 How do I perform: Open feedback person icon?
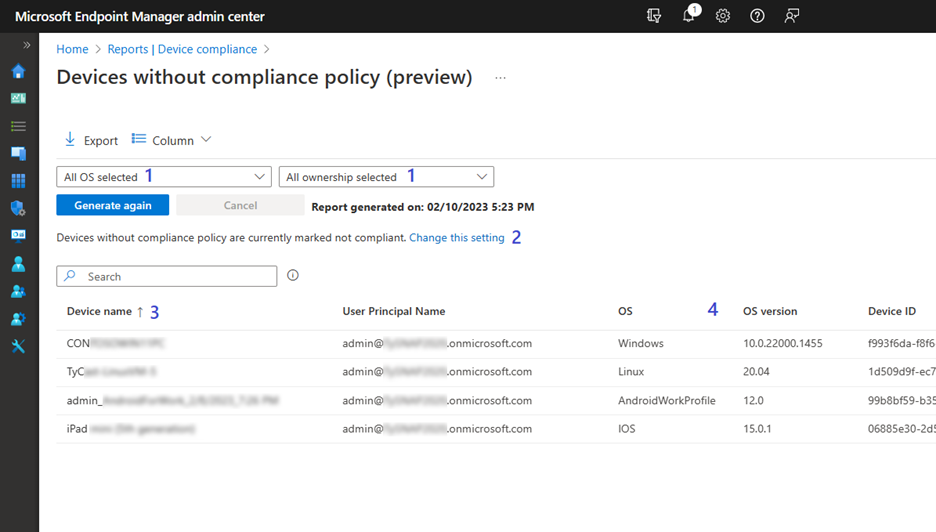click(792, 16)
